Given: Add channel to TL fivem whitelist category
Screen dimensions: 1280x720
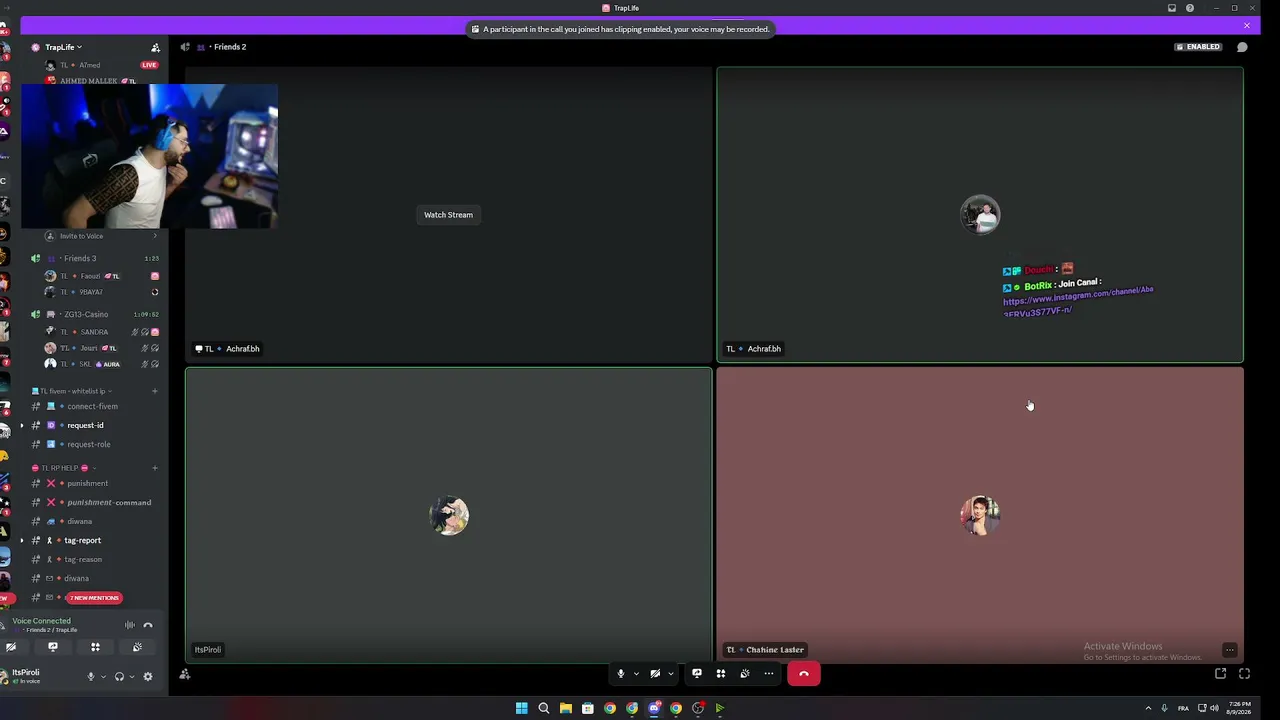Looking at the screenshot, I should coord(155,391).
